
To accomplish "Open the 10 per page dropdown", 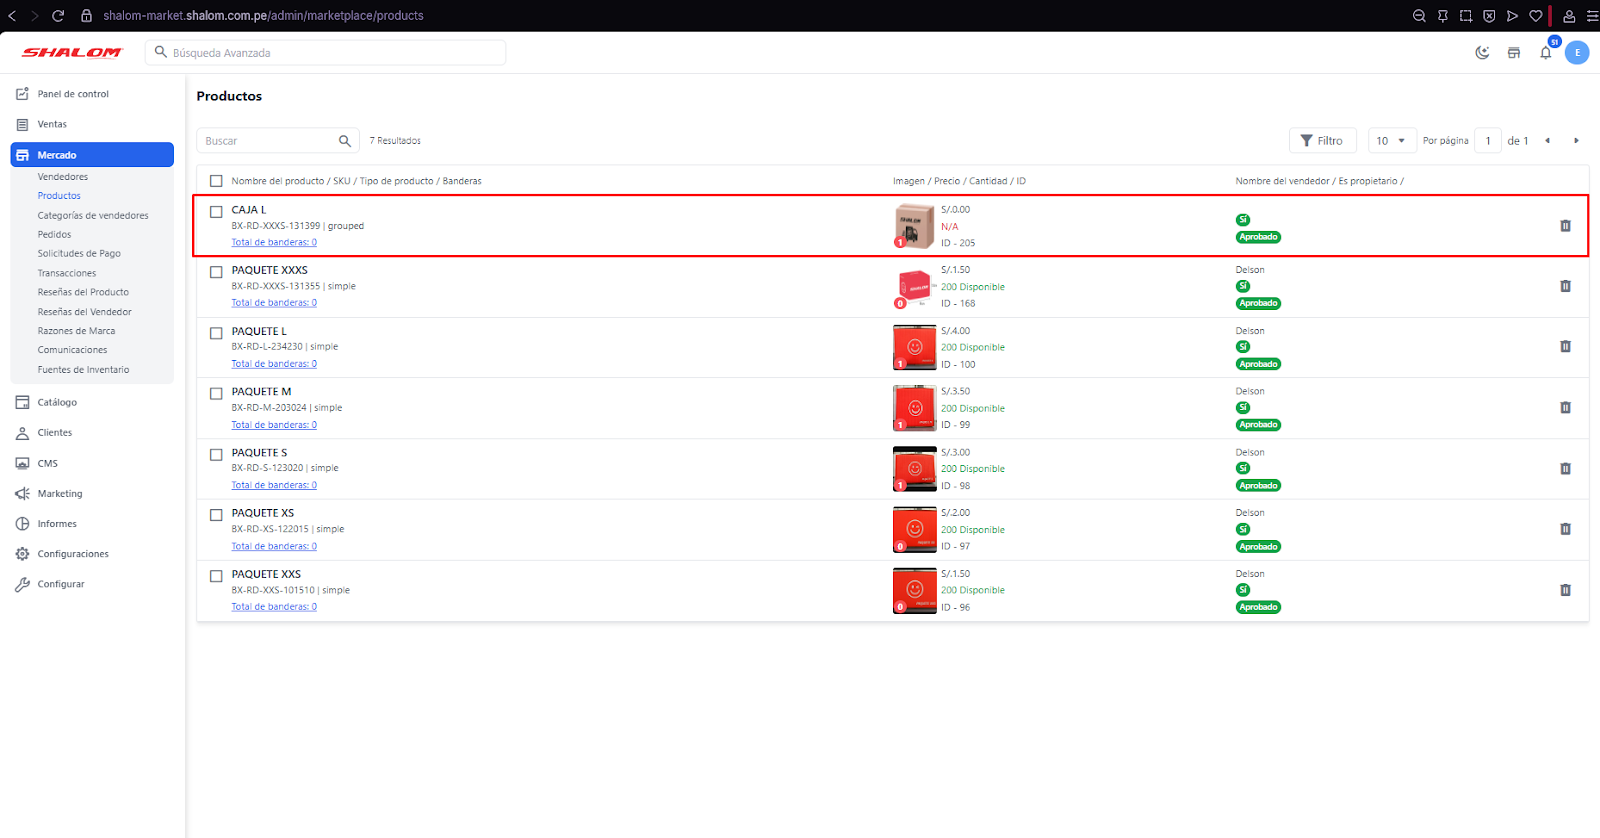I will coord(1391,141).
